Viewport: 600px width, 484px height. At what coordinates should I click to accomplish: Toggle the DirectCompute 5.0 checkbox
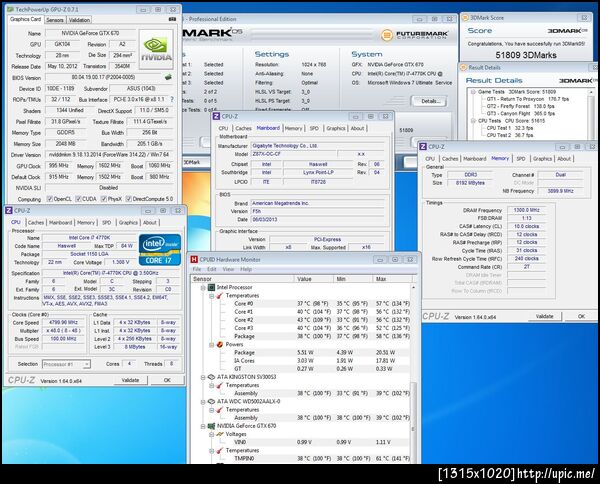coord(129,199)
